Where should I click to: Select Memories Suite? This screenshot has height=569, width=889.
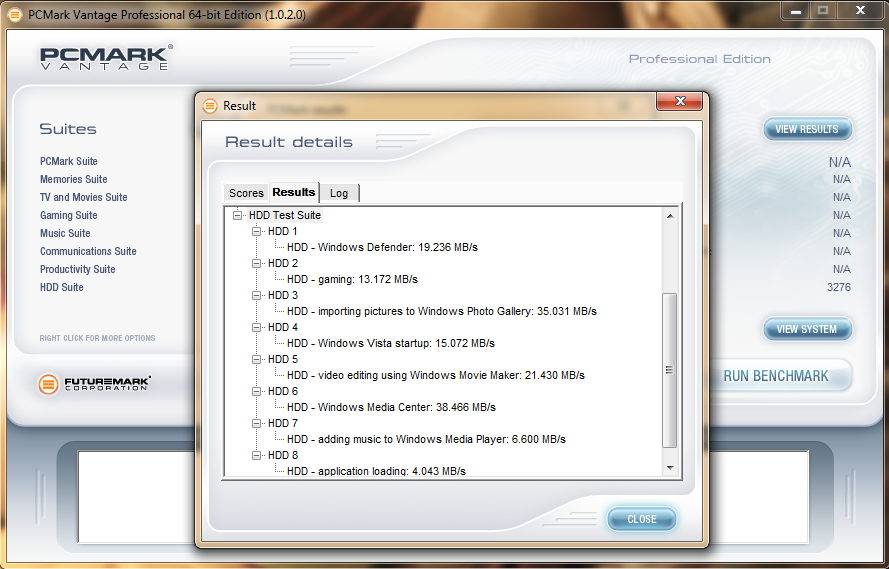click(74, 179)
